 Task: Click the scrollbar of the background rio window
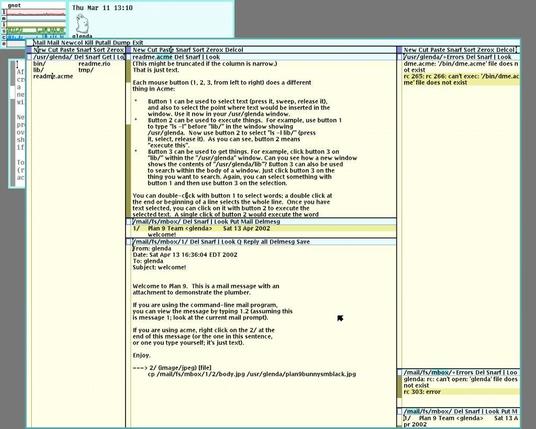tap(13, 124)
